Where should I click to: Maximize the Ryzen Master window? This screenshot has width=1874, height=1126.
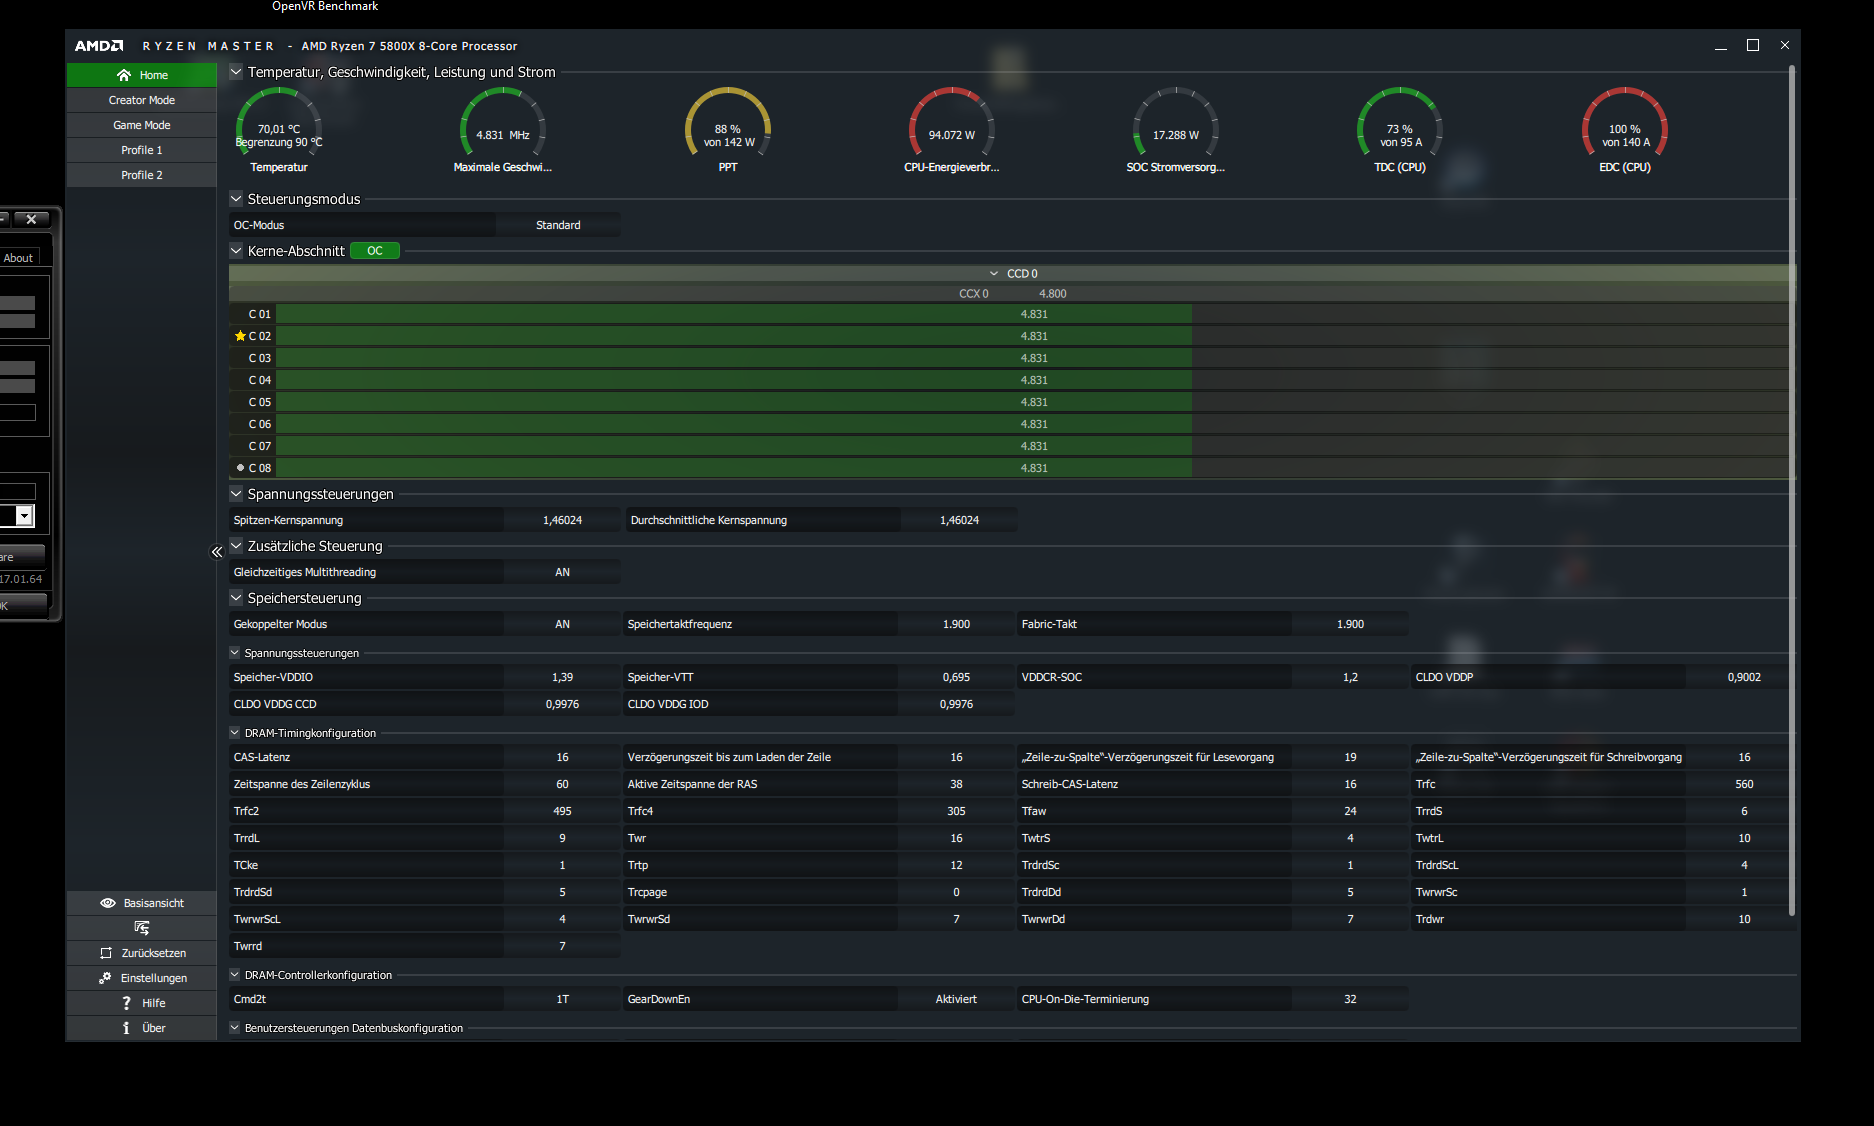(1753, 46)
